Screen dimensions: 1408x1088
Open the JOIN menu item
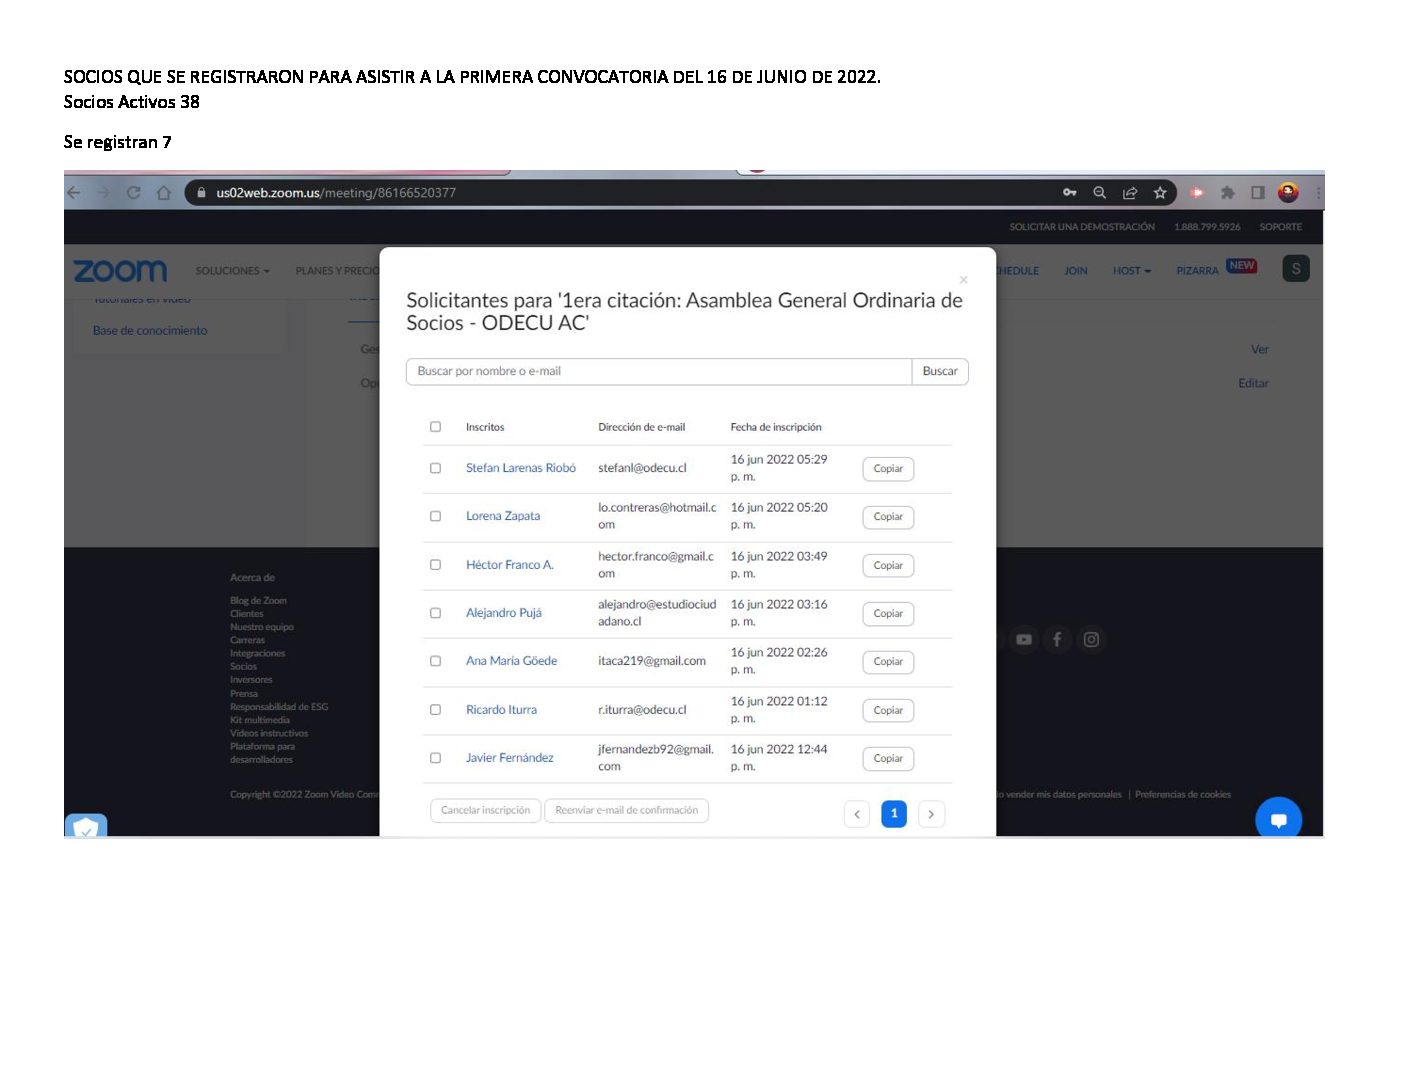tap(1075, 271)
